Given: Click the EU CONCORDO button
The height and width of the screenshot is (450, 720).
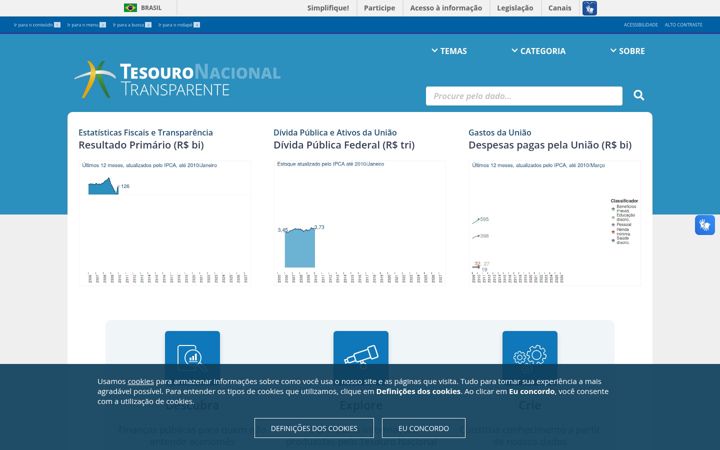Looking at the screenshot, I should (423, 428).
